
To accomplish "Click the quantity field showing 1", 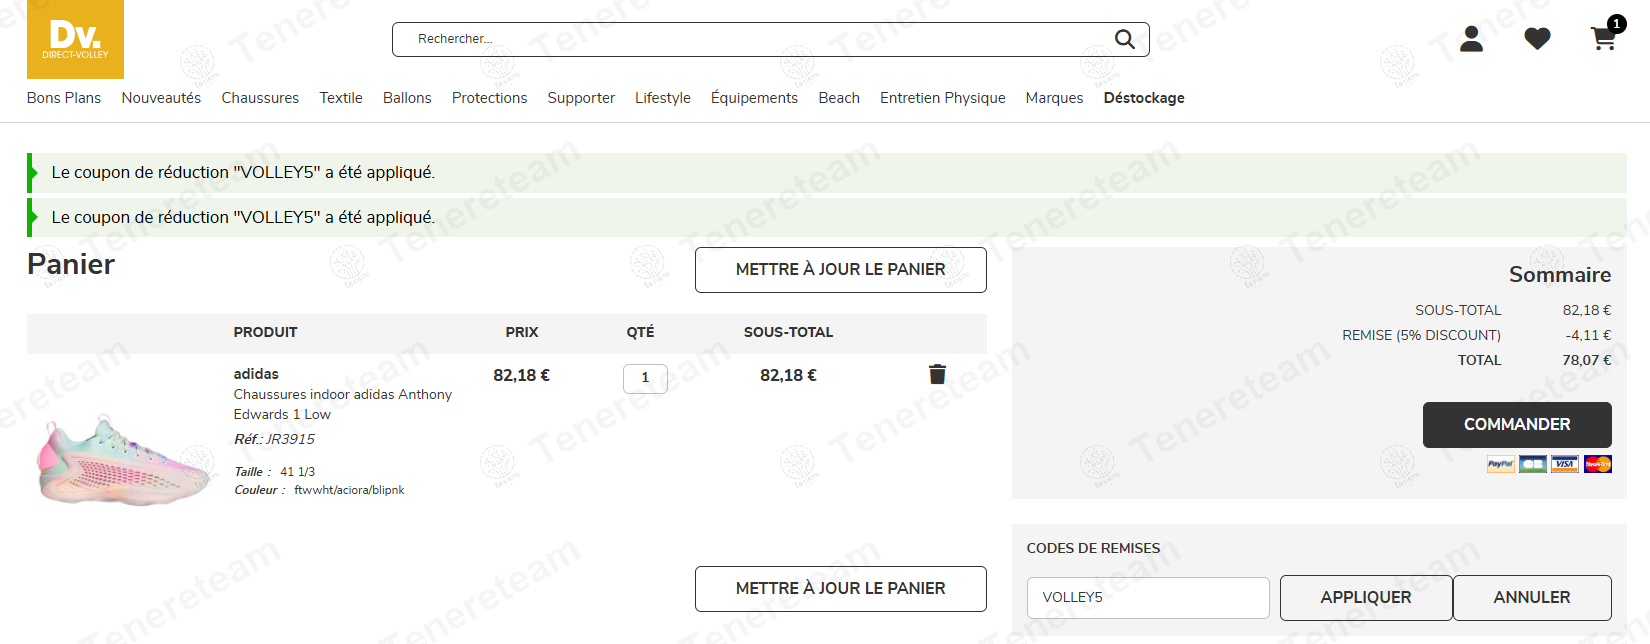I will pos(645,378).
